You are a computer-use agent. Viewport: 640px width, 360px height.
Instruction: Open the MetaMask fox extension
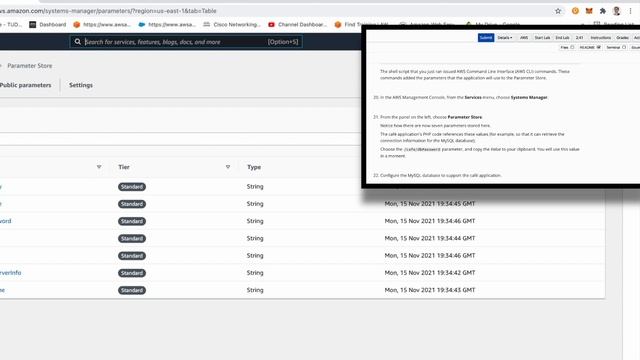click(589, 11)
